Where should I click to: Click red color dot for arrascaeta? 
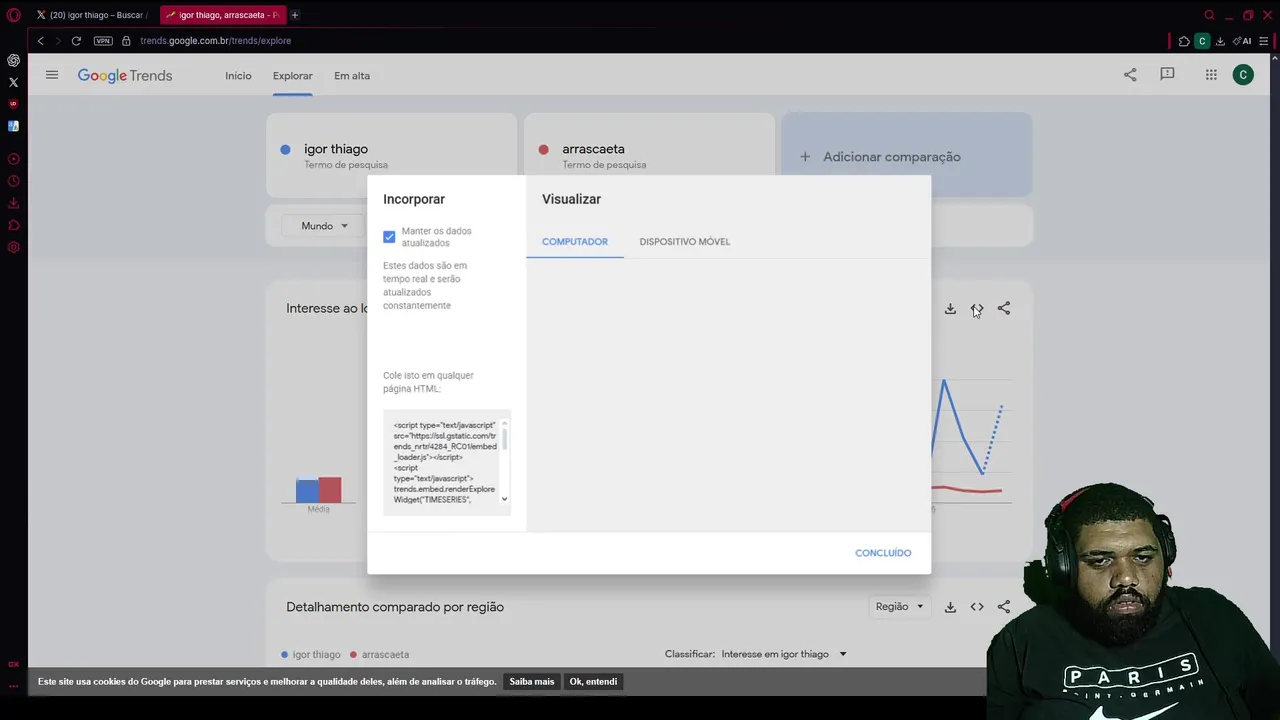click(x=543, y=150)
